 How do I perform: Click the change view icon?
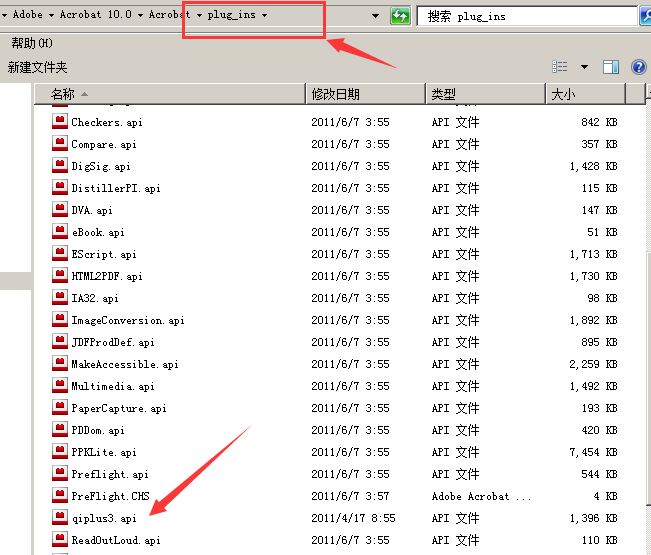(x=560, y=67)
